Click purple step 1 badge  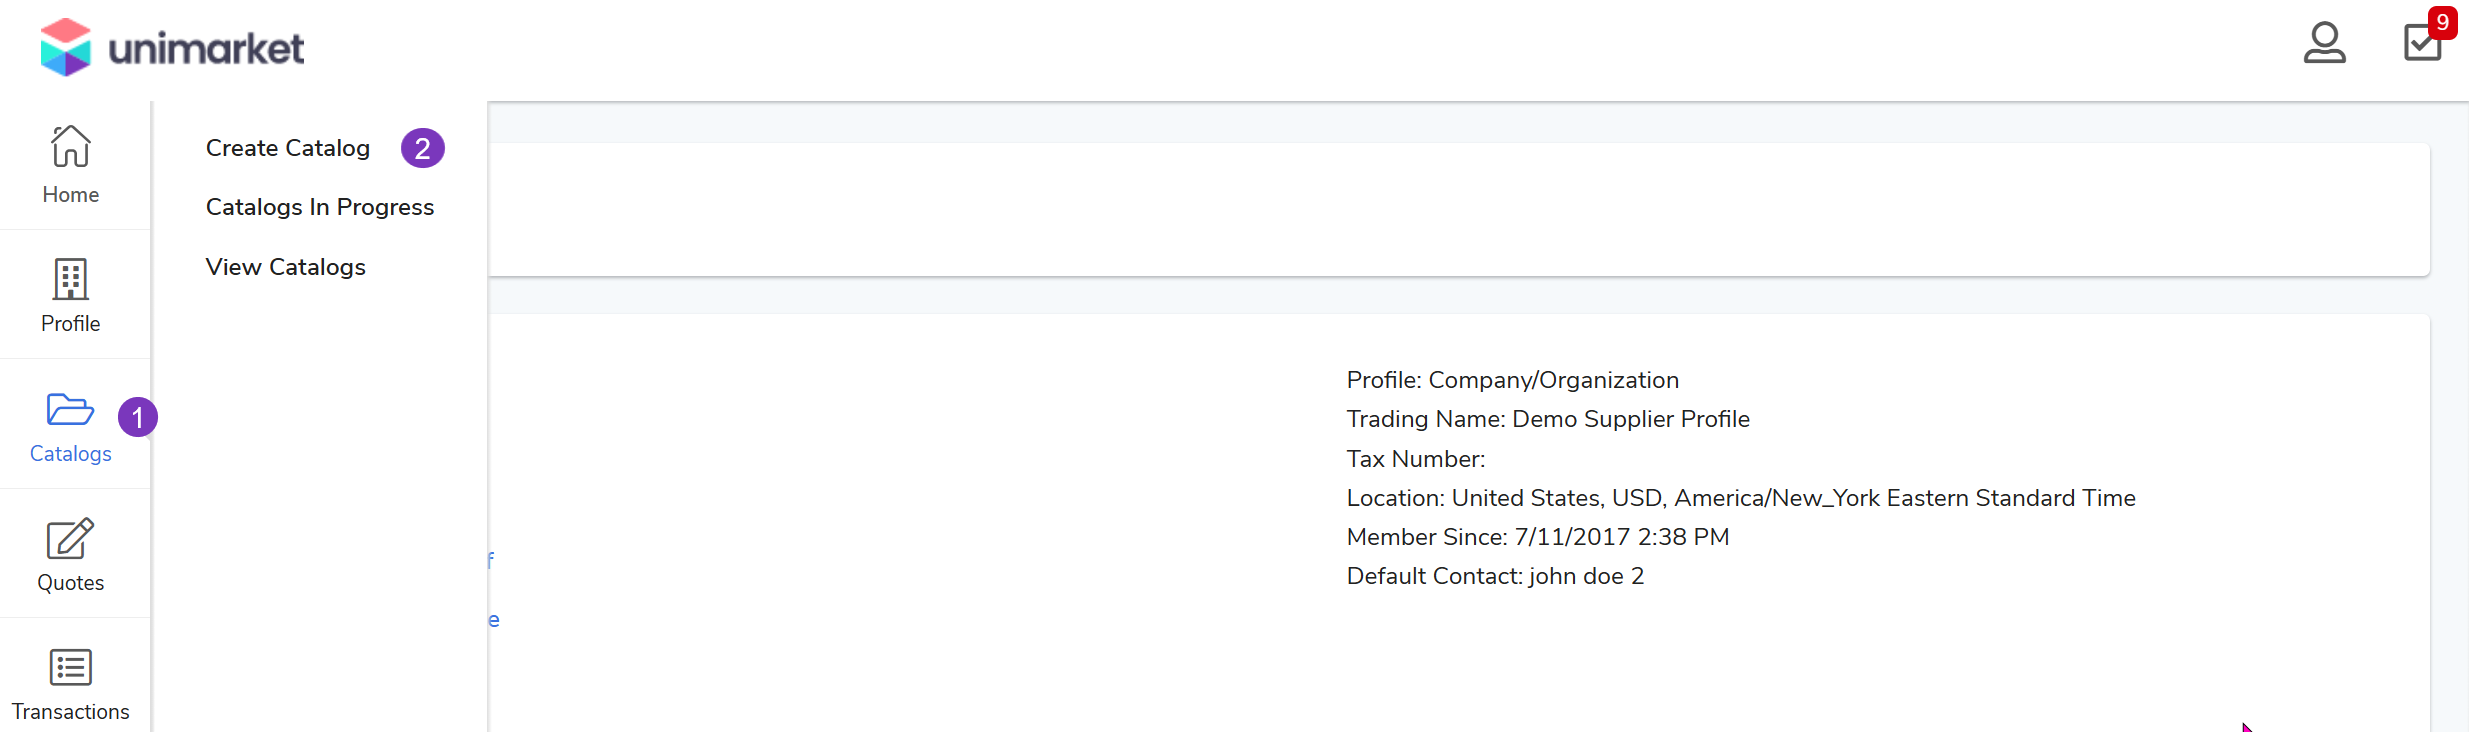[x=138, y=417]
